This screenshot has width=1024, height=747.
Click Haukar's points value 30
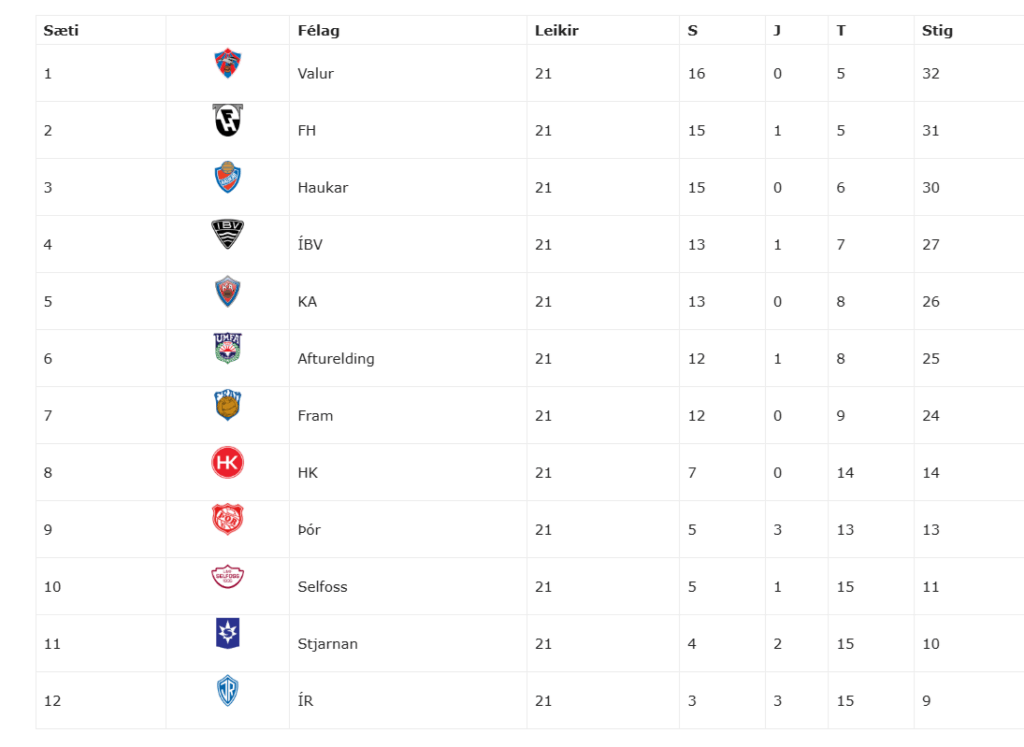point(931,188)
